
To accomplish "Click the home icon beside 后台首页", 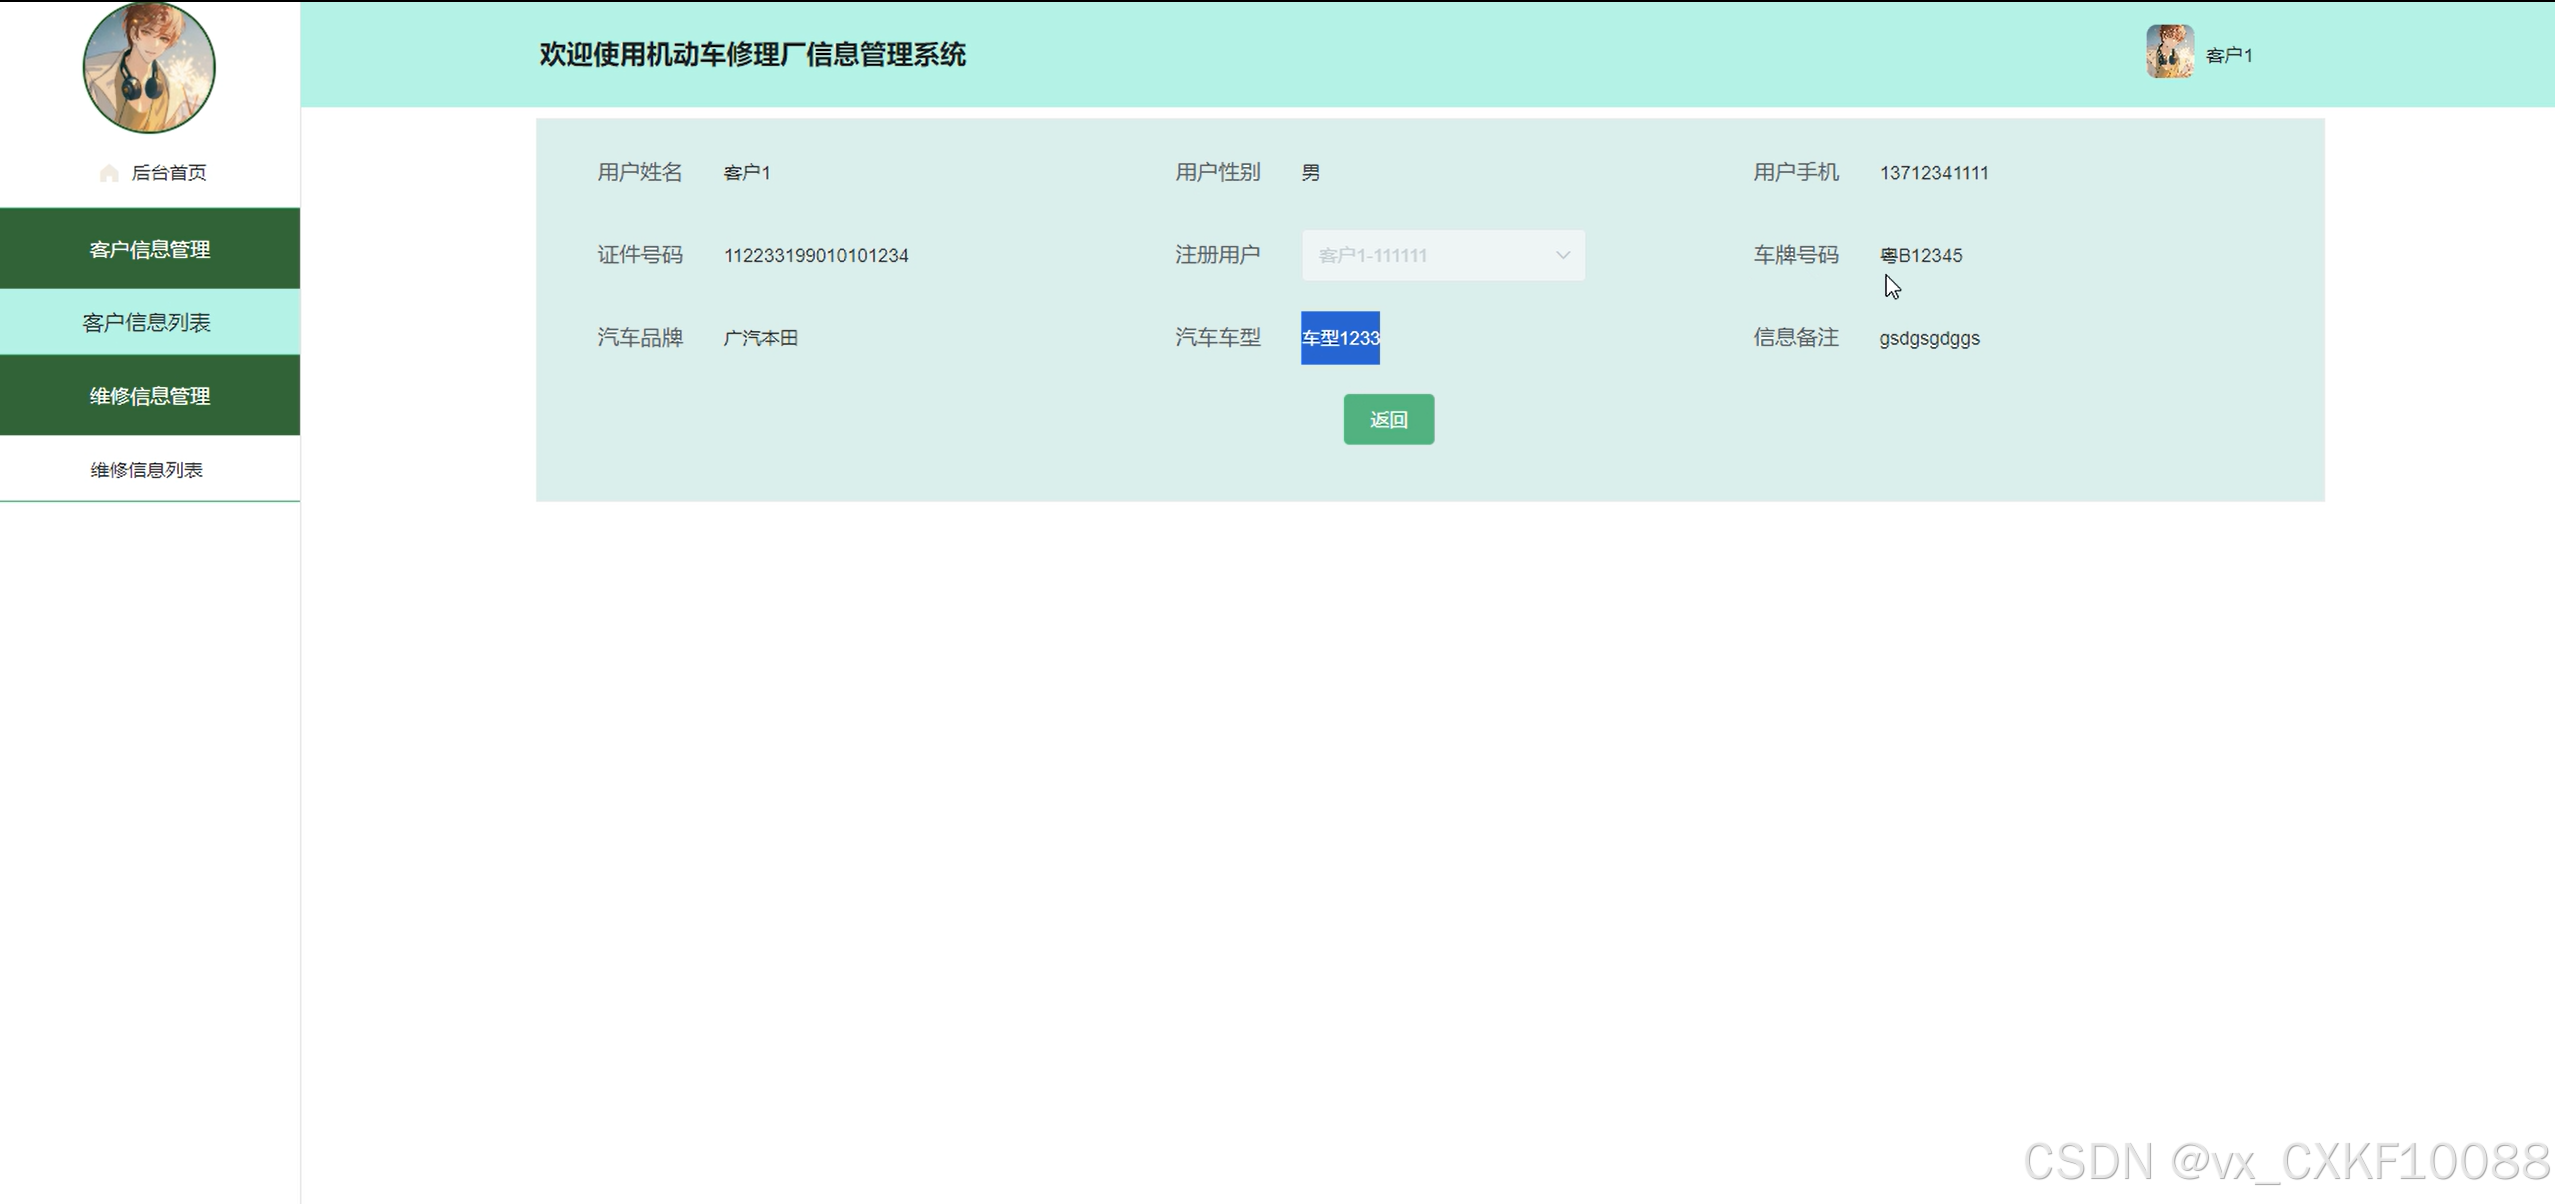I will pyautogui.click(x=109, y=173).
